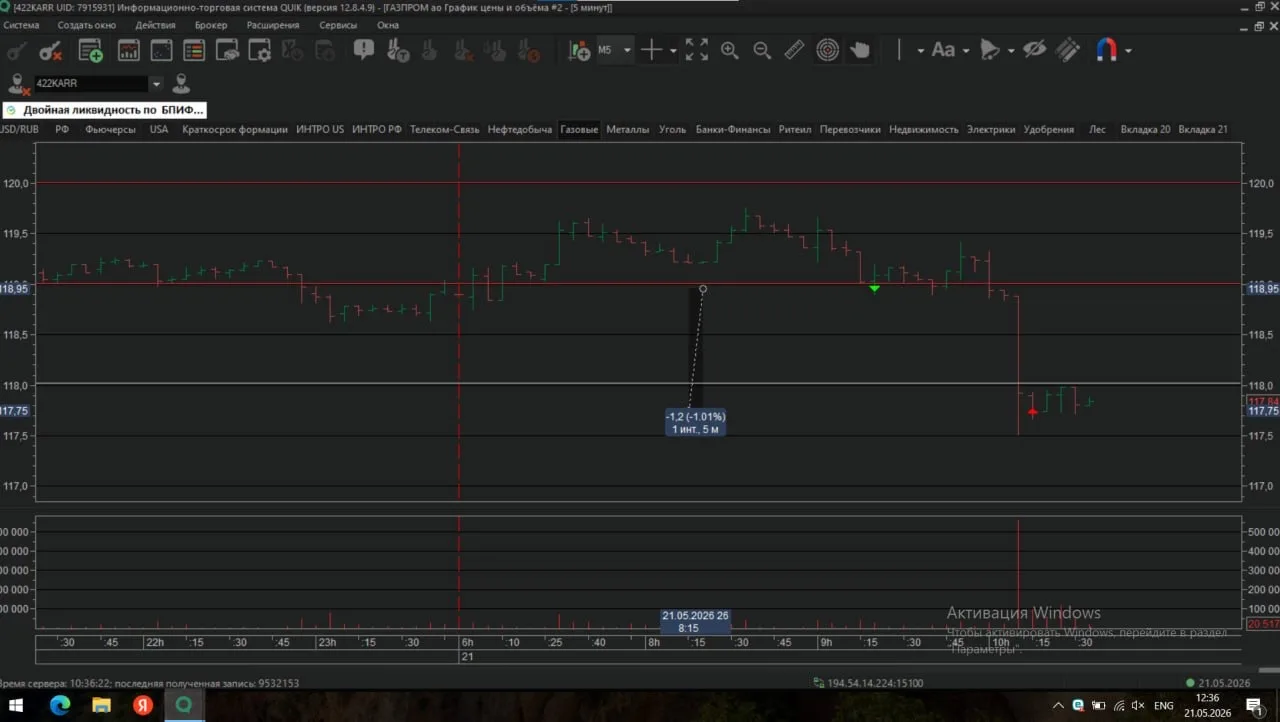Open the Расширения menu

click(273, 25)
